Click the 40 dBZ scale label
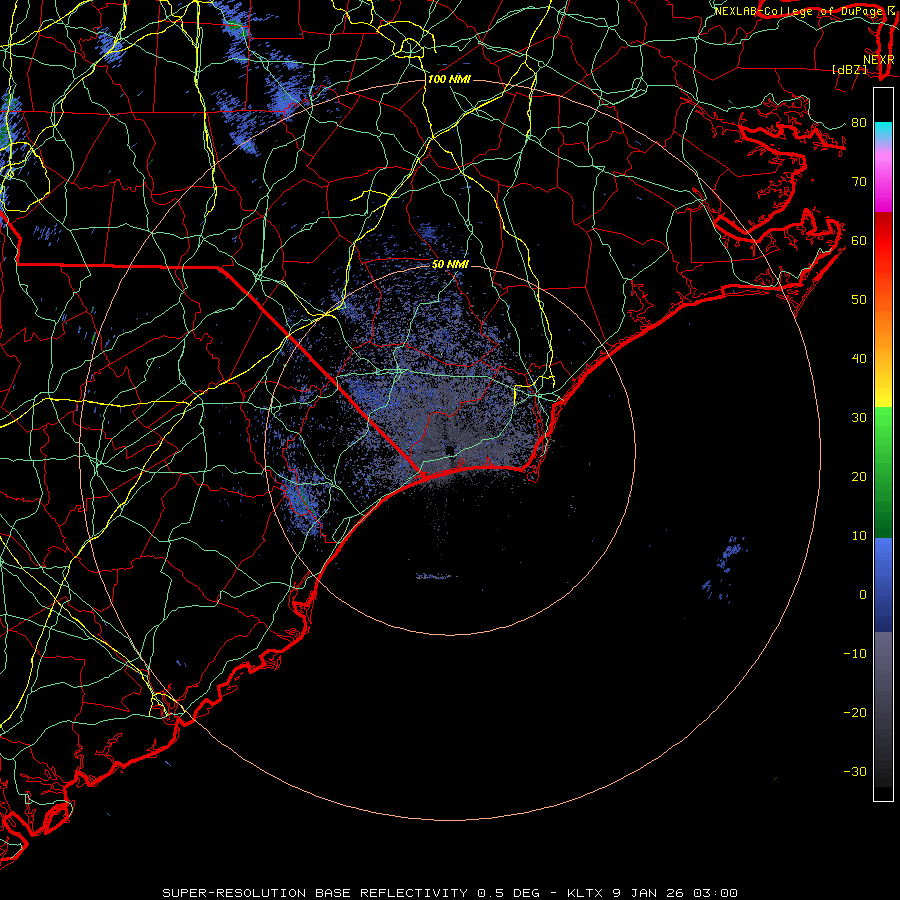The width and height of the screenshot is (900, 900). point(859,359)
